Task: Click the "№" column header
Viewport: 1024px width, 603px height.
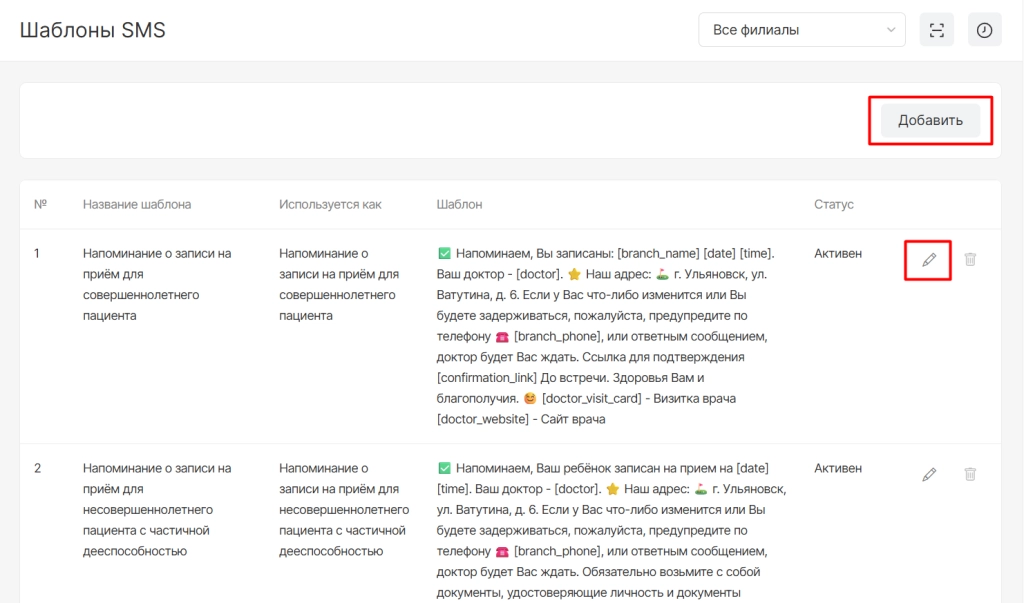Action: pos(41,204)
